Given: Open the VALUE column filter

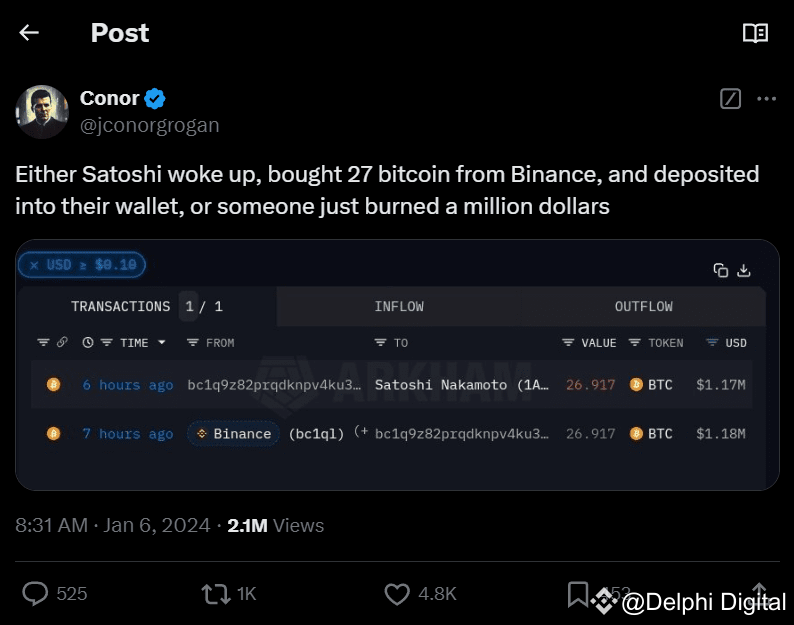Looking at the screenshot, I should [x=568, y=343].
